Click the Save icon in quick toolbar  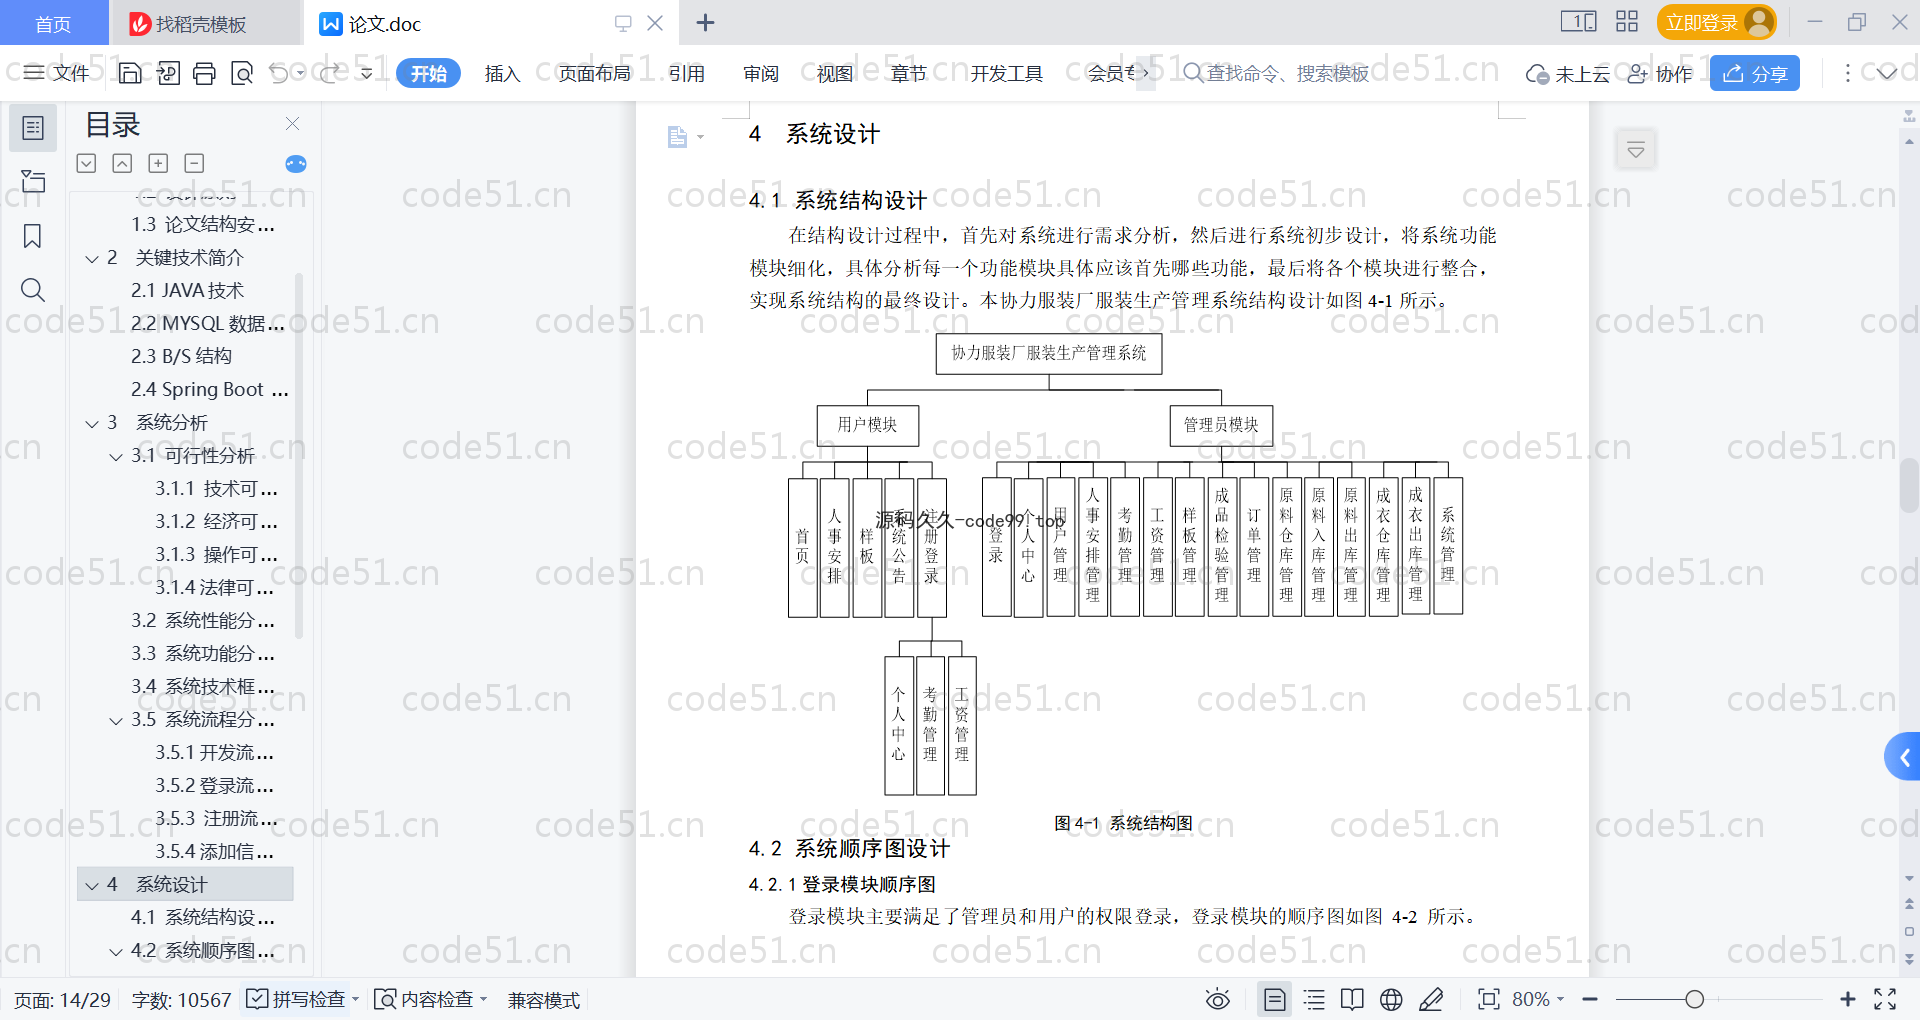[x=130, y=73]
